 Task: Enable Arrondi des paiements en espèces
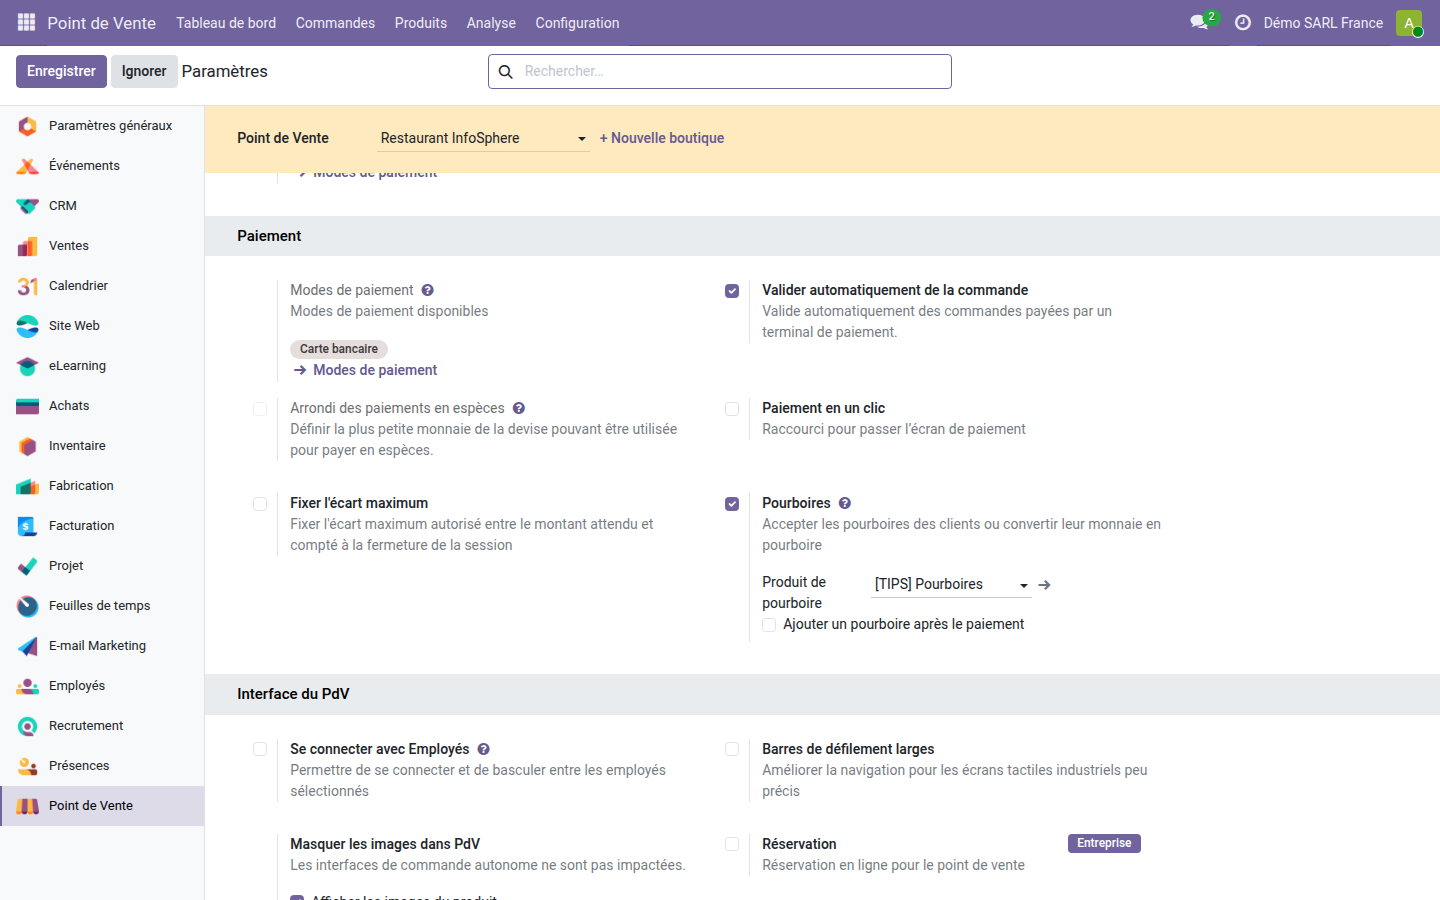[x=260, y=409]
